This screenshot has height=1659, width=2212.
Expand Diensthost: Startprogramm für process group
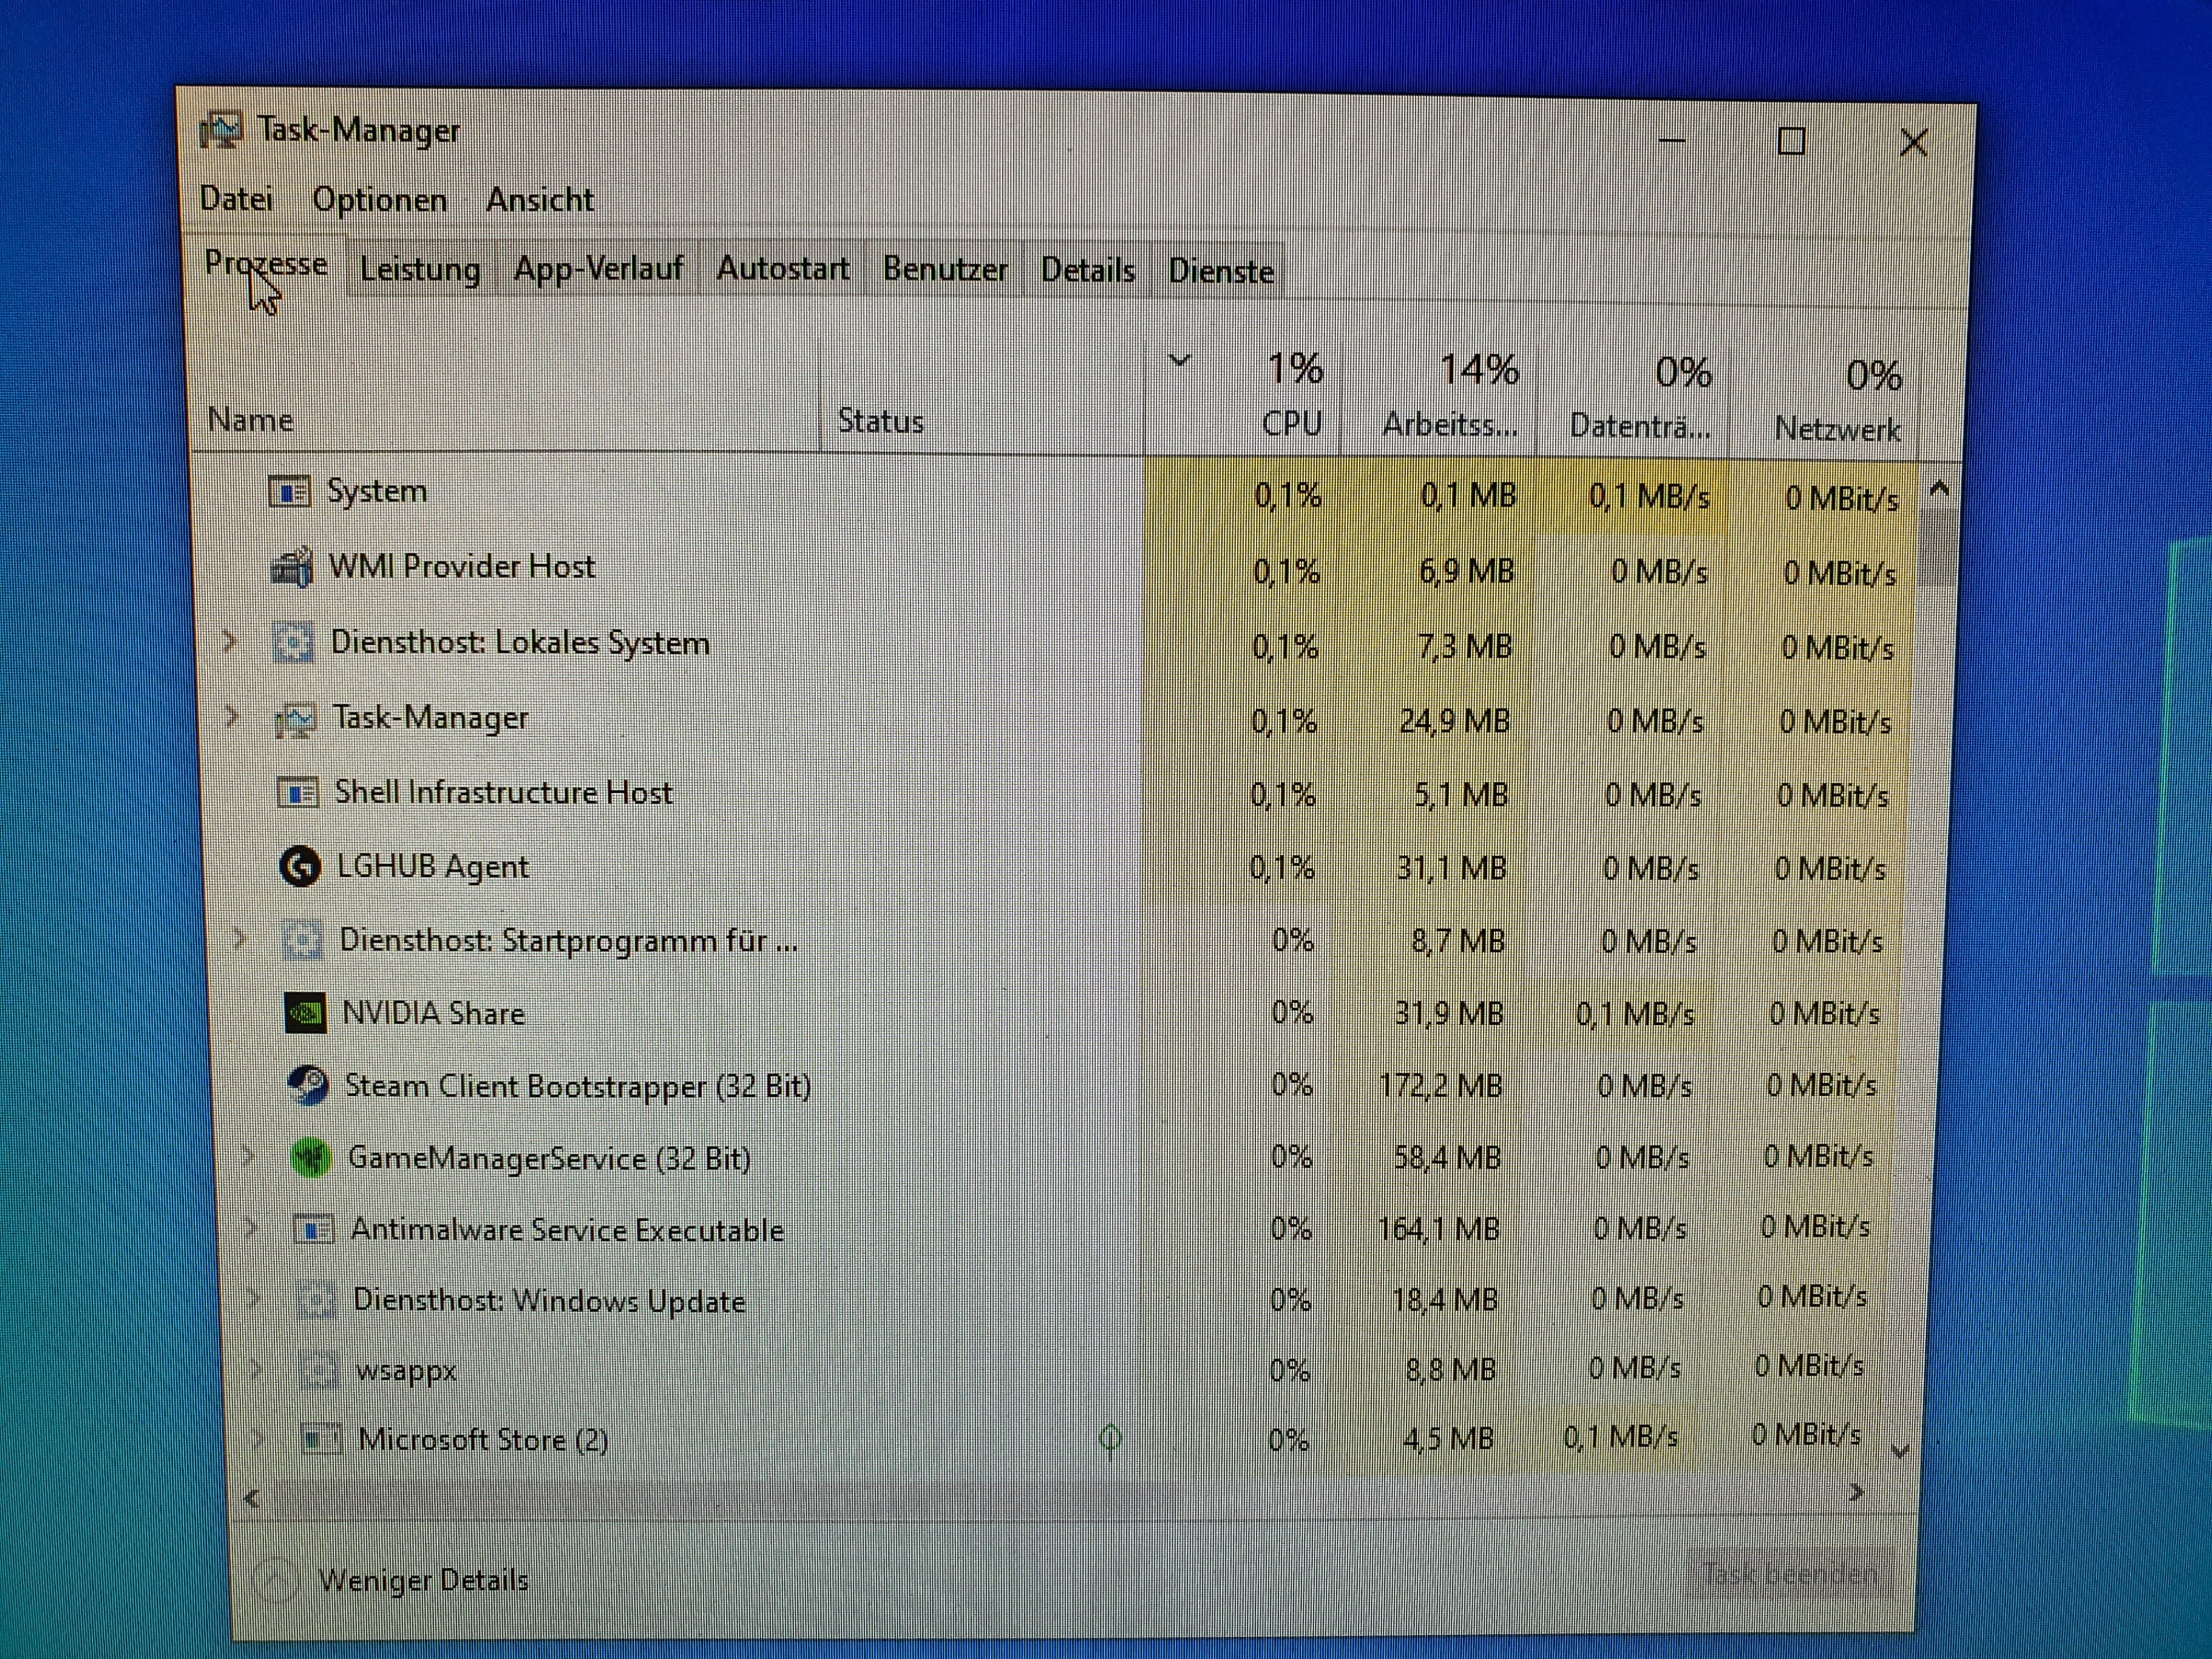pos(239,939)
